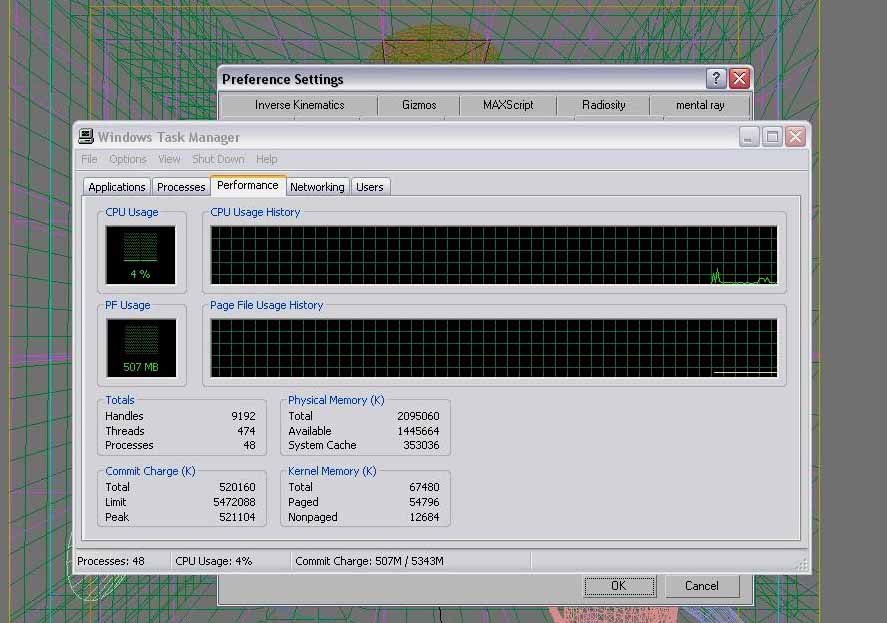The height and width of the screenshot is (623, 887).
Task: Switch to the Users tab
Action: pyautogui.click(x=370, y=187)
